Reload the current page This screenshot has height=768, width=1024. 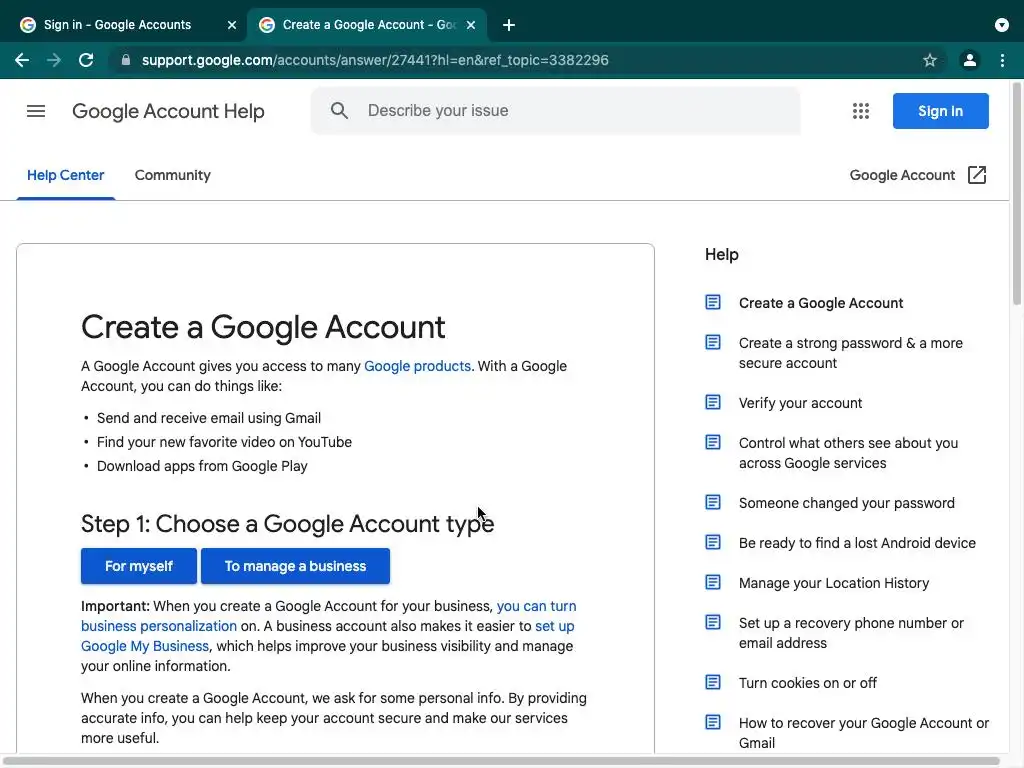86,60
